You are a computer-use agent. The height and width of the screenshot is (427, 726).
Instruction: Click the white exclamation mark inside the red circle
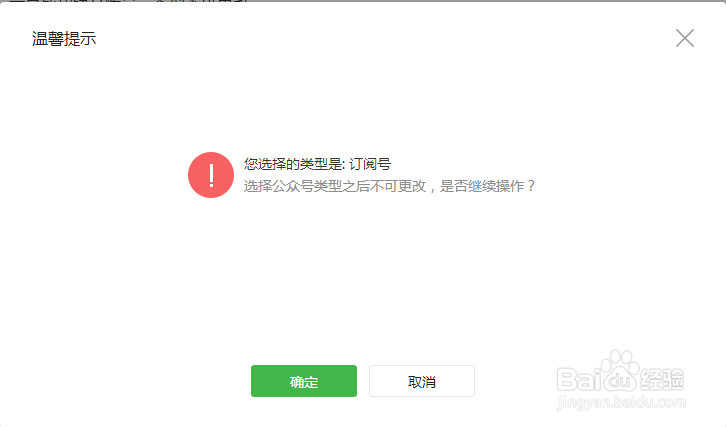click(211, 175)
